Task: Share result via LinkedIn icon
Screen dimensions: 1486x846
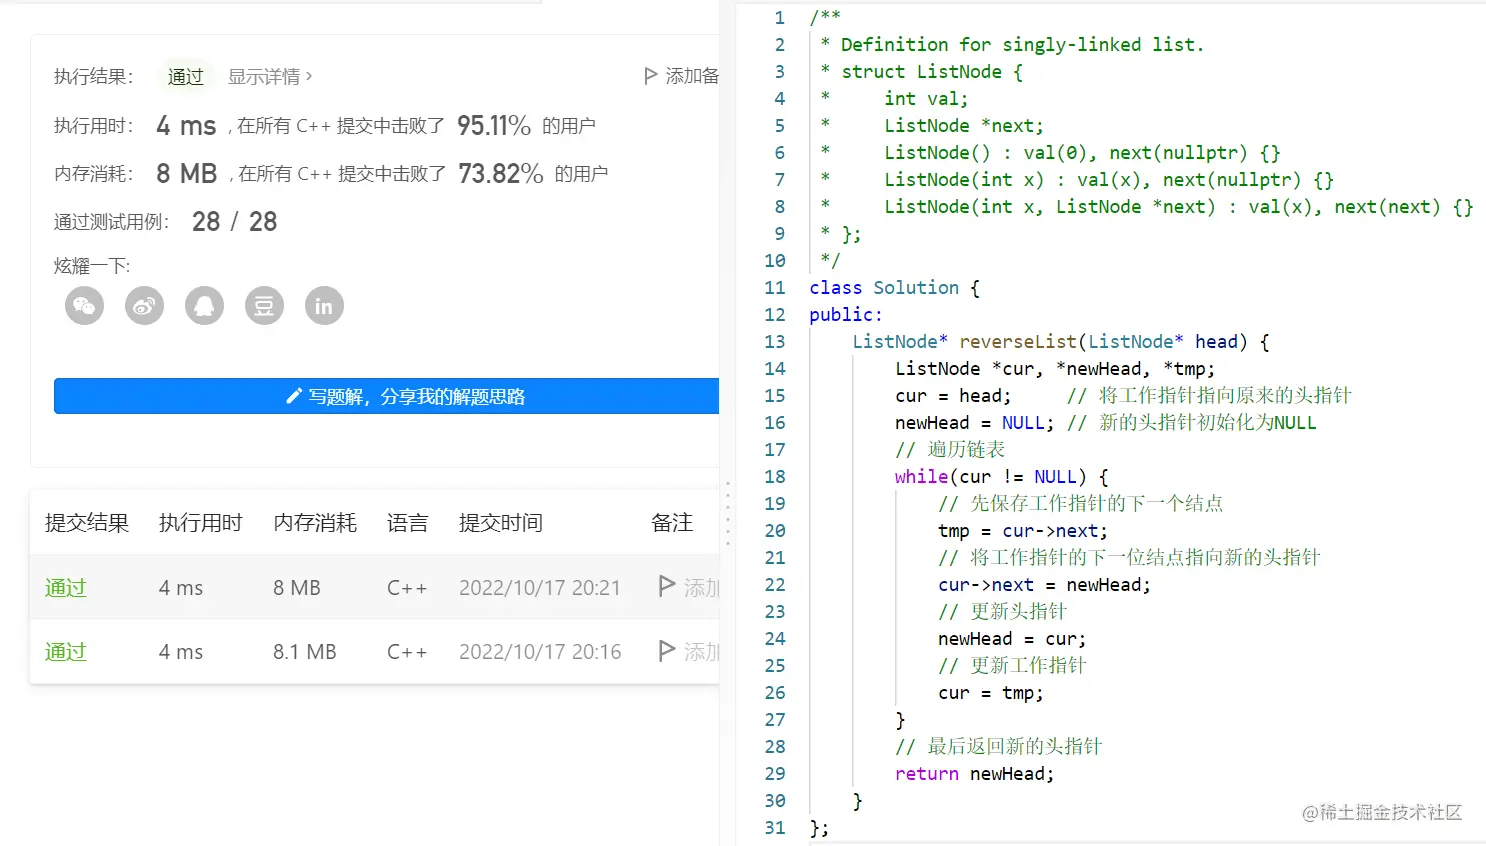Action: coord(324,306)
